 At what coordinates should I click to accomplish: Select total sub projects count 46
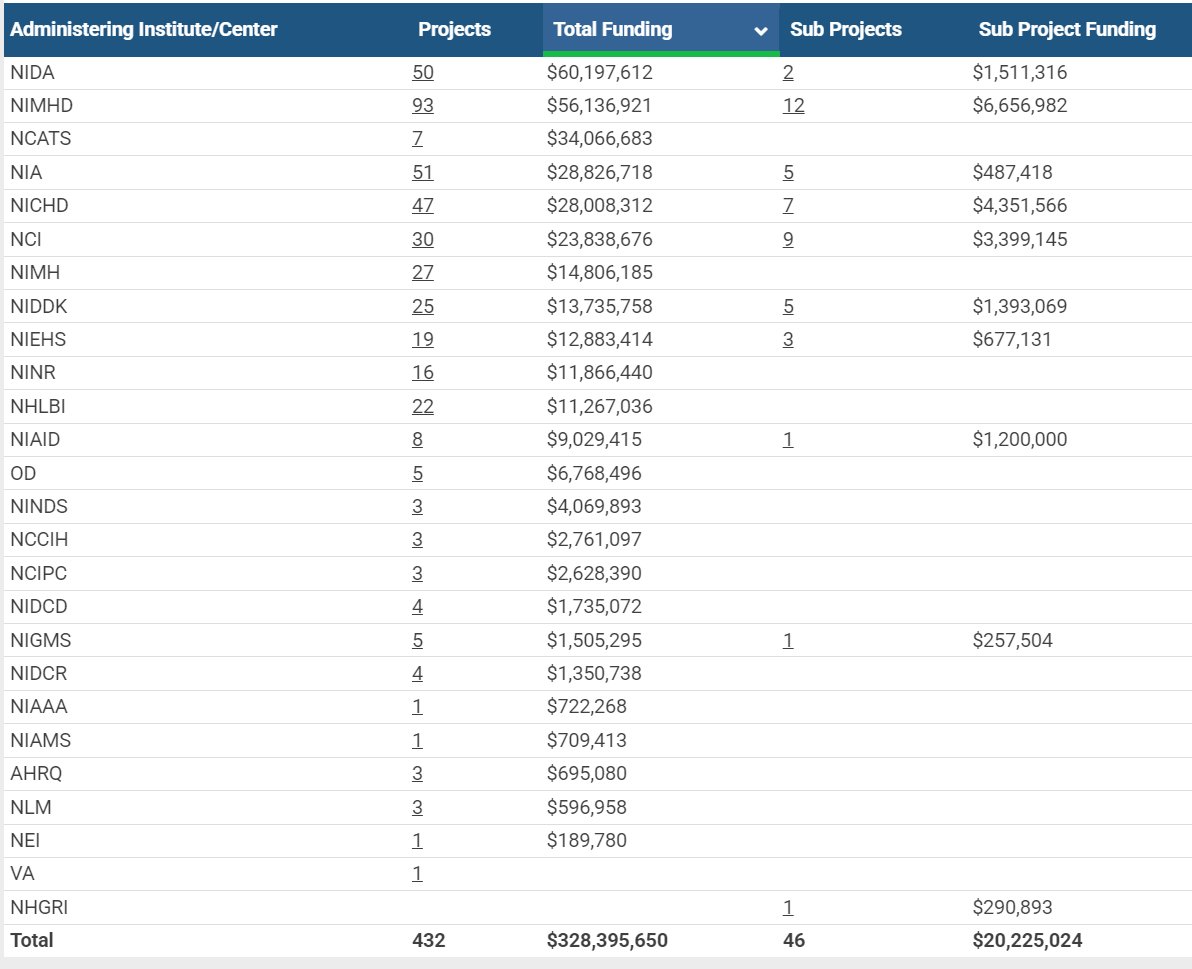point(794,941)
